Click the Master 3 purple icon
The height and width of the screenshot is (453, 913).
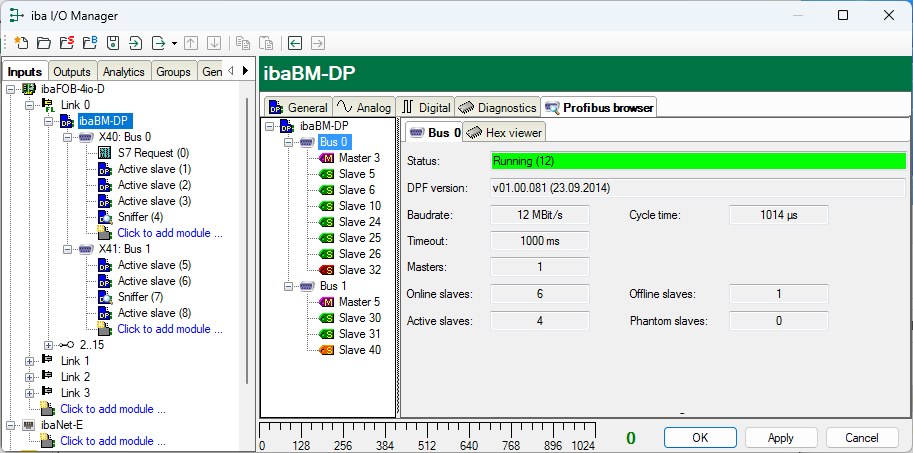[327, 158]
